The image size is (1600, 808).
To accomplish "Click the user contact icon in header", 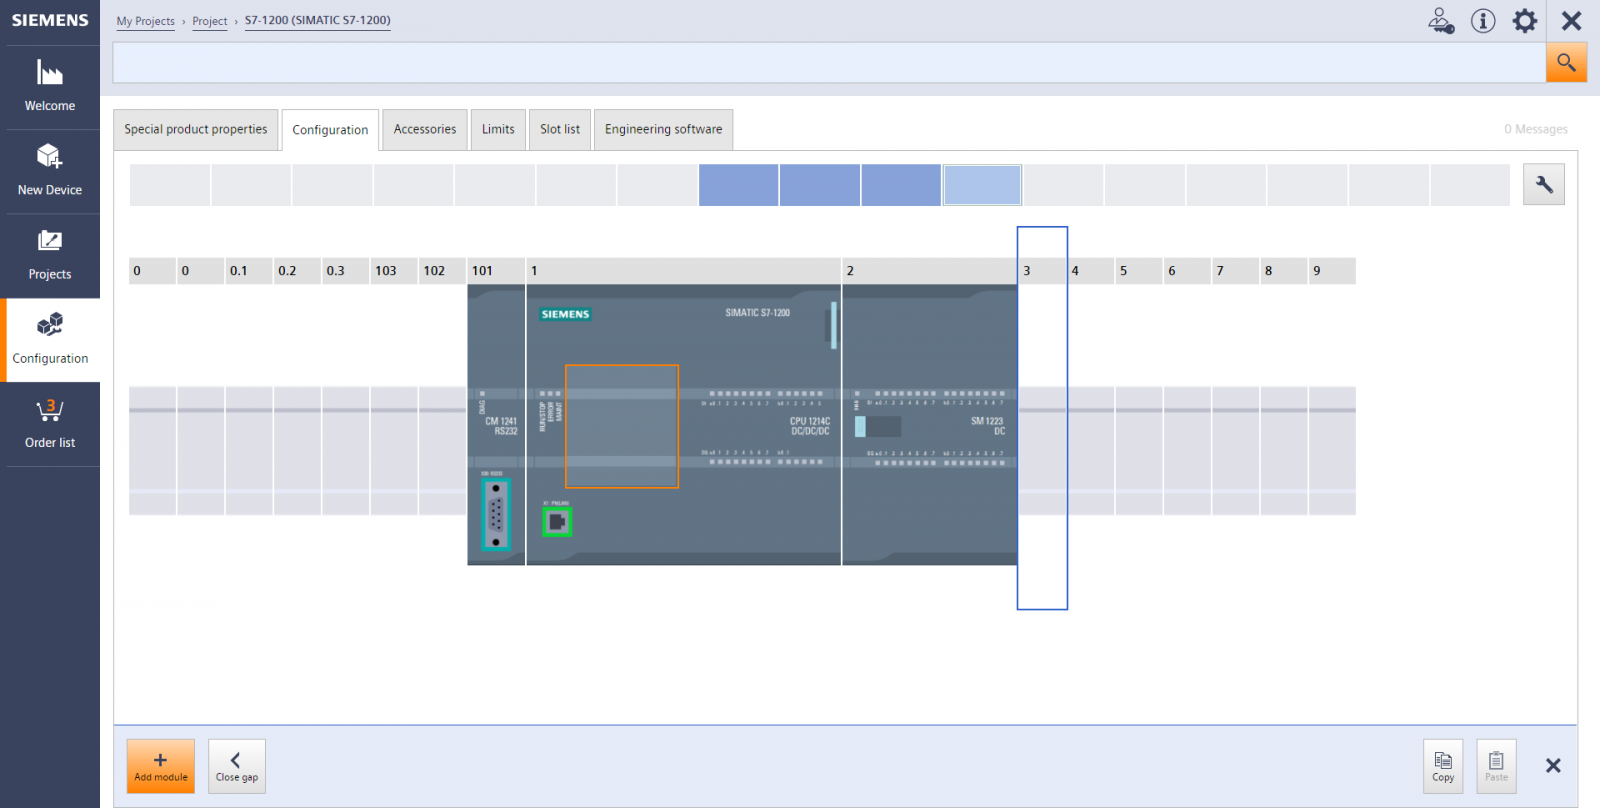I will [x=1441, y=20].
